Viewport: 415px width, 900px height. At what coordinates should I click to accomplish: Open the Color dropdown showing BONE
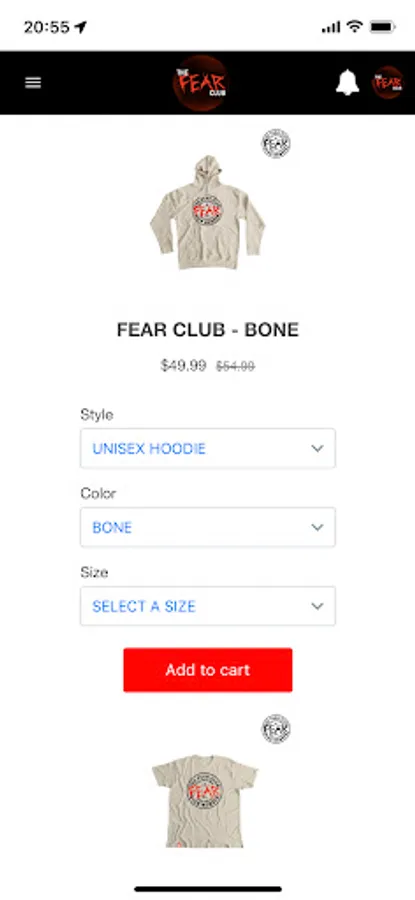pos(208,527)
